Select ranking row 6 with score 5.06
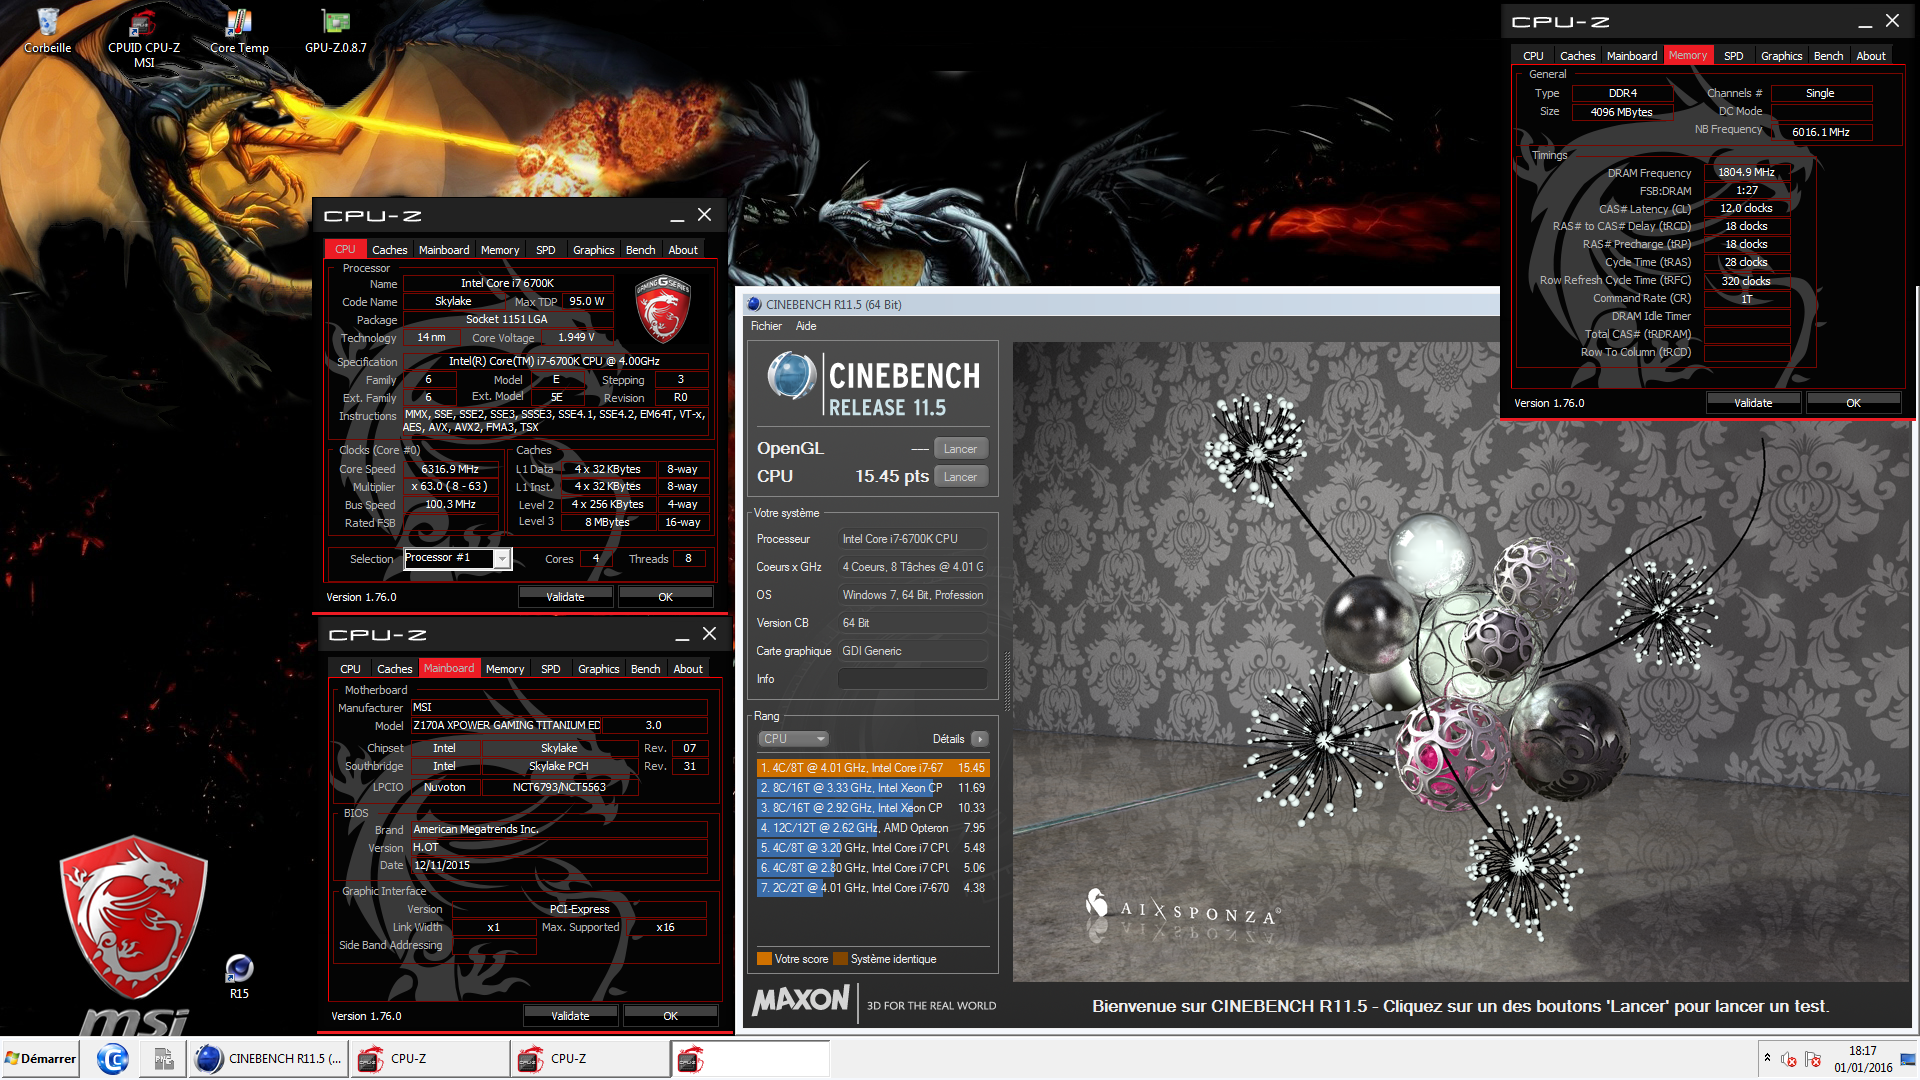 pyautogui.click(x=873, y=868)
